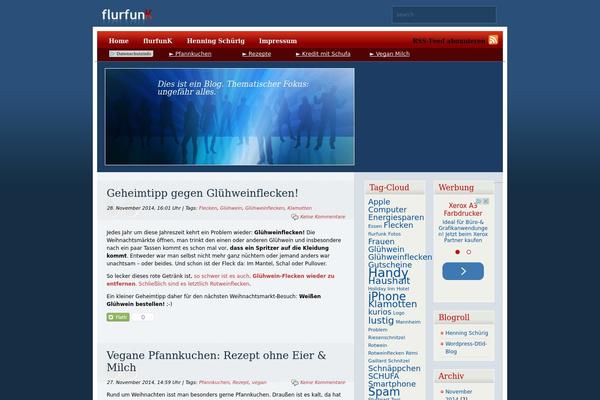Click the red link text 'Glühwein-Flecken wieder zu entfernen'
600x400 pixels.
click(220, 280)
